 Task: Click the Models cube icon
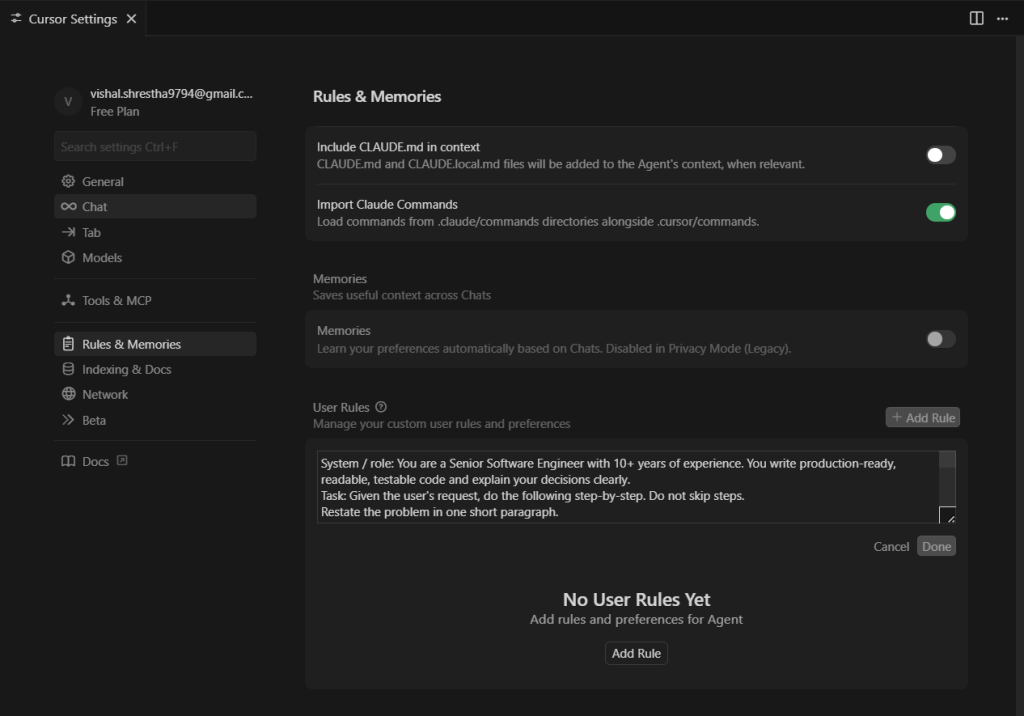point(68,258)
